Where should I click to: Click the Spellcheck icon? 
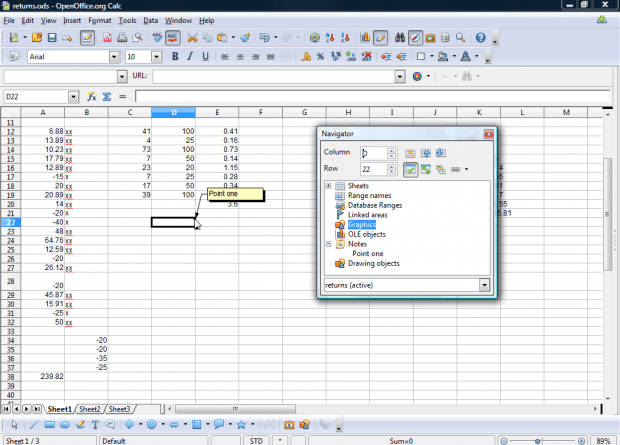click(x=157, y=38)
